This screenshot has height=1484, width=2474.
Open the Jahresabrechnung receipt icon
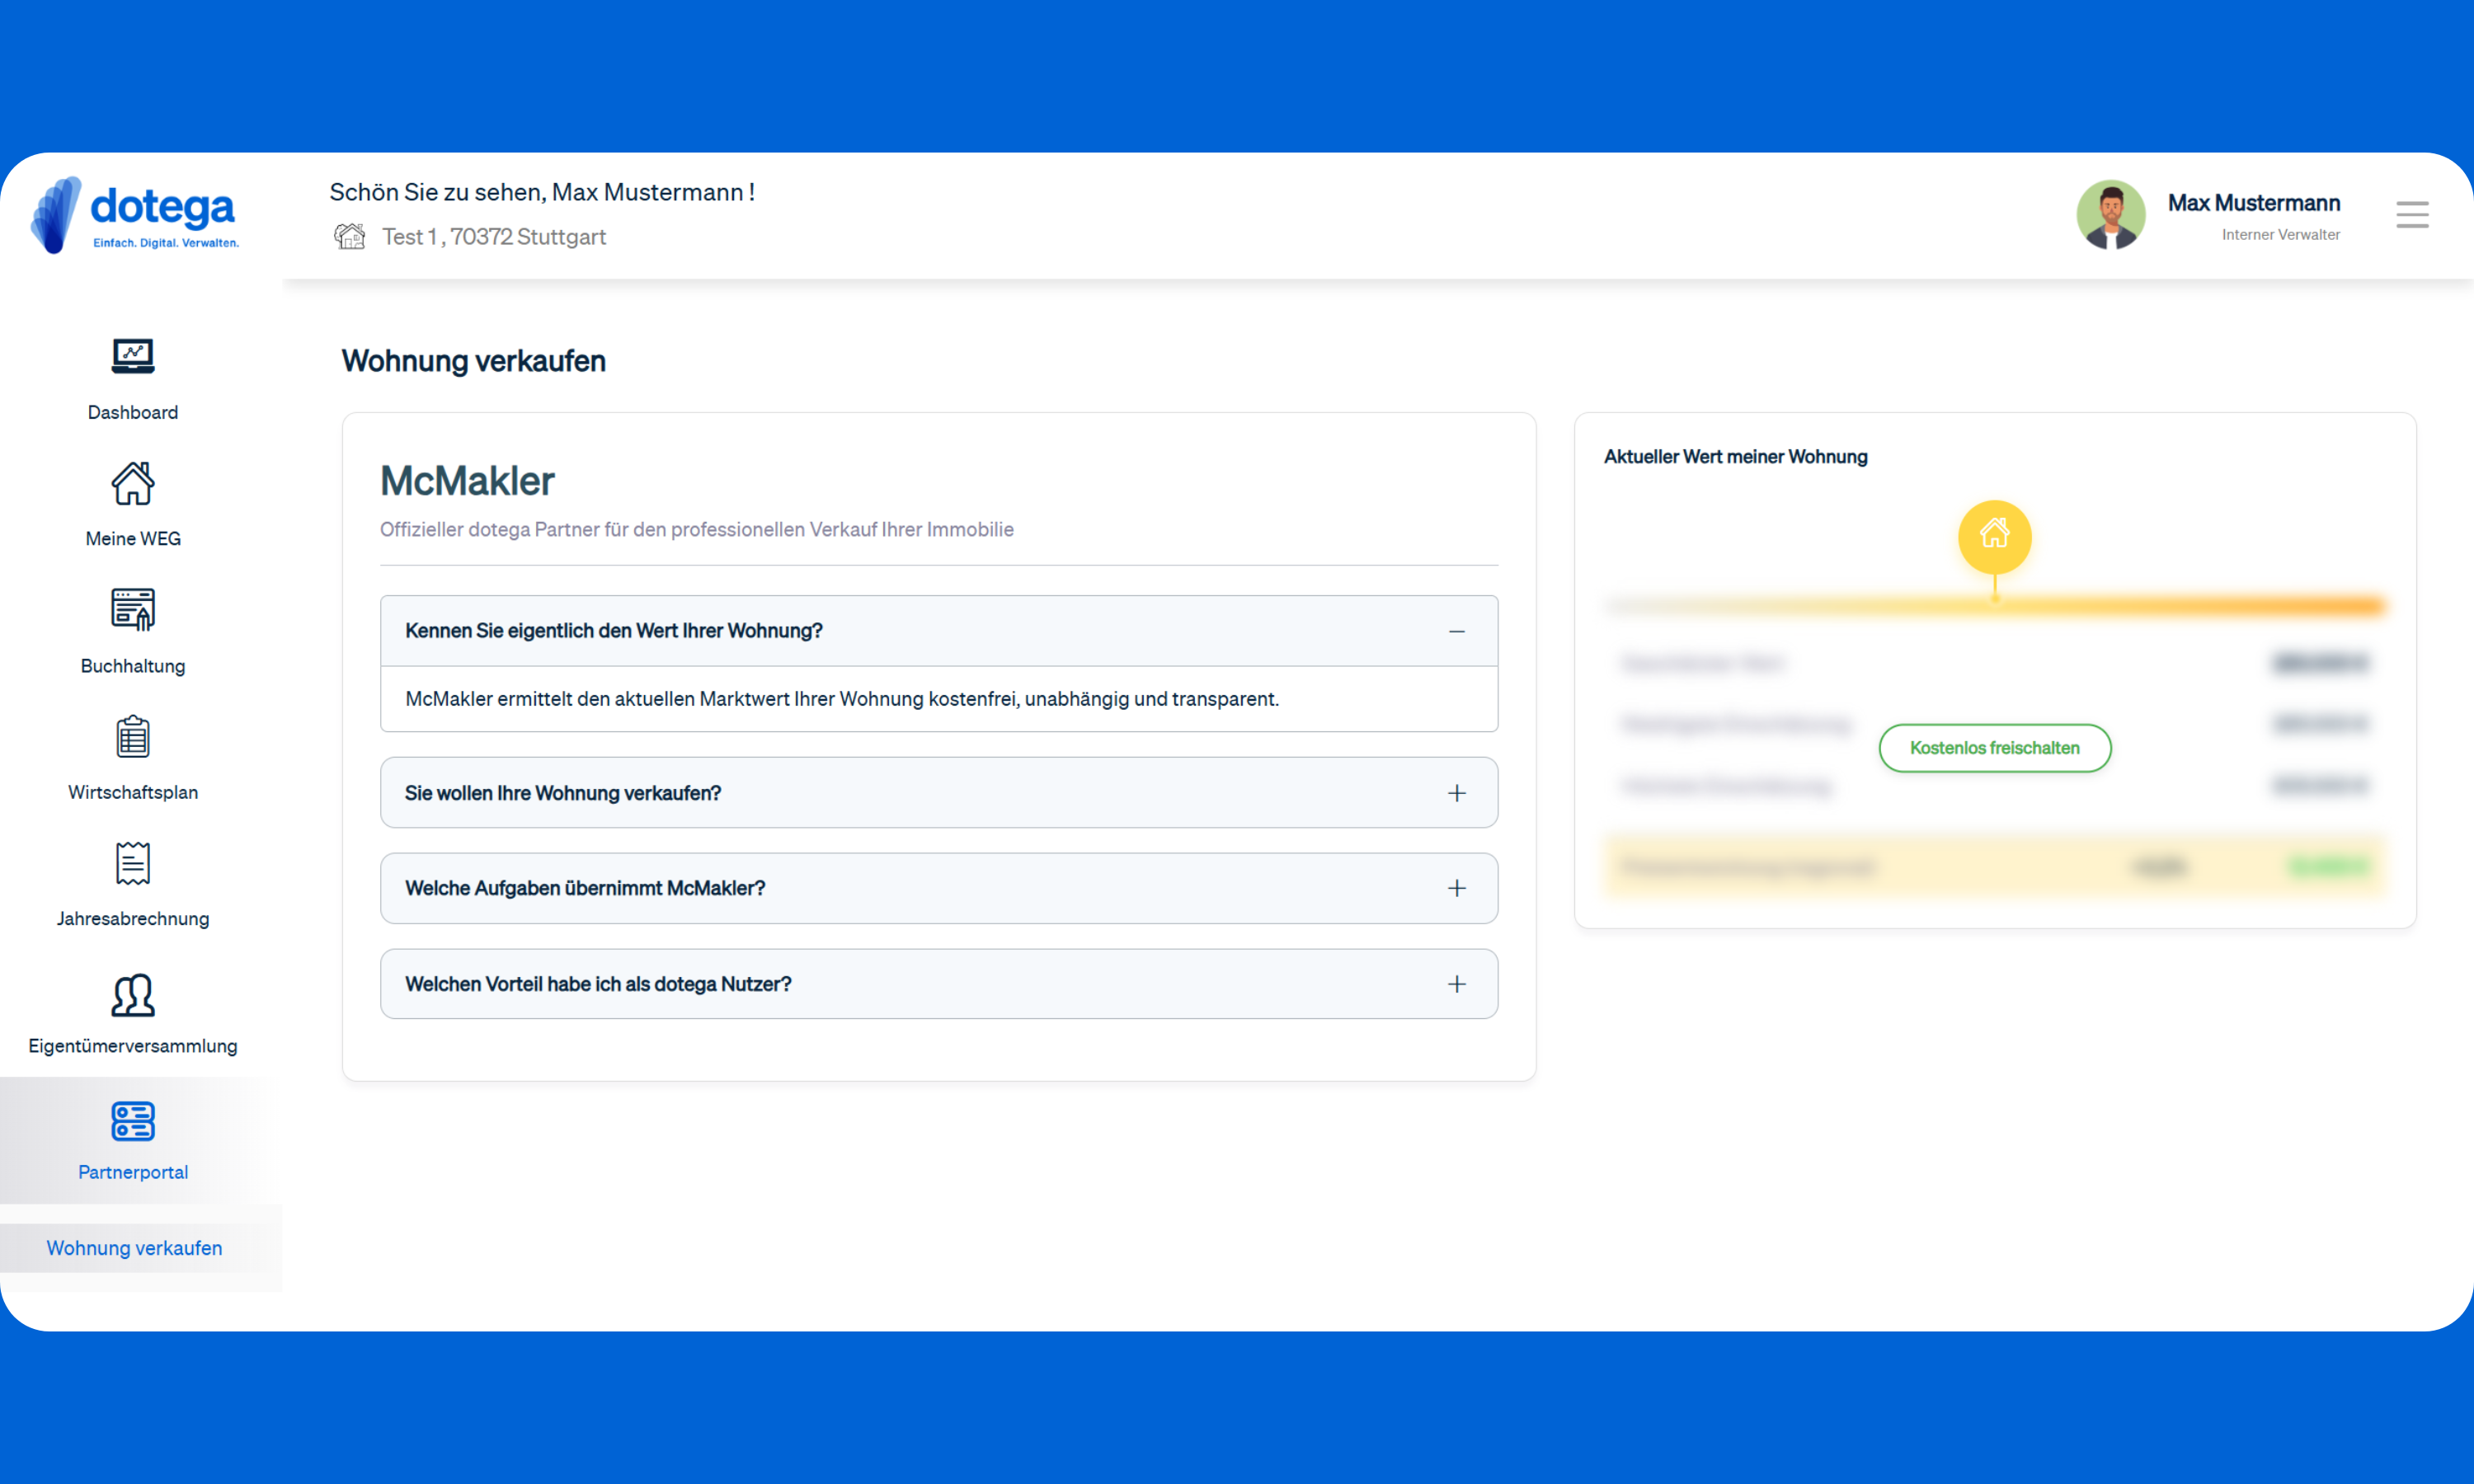tap(132, 863)
